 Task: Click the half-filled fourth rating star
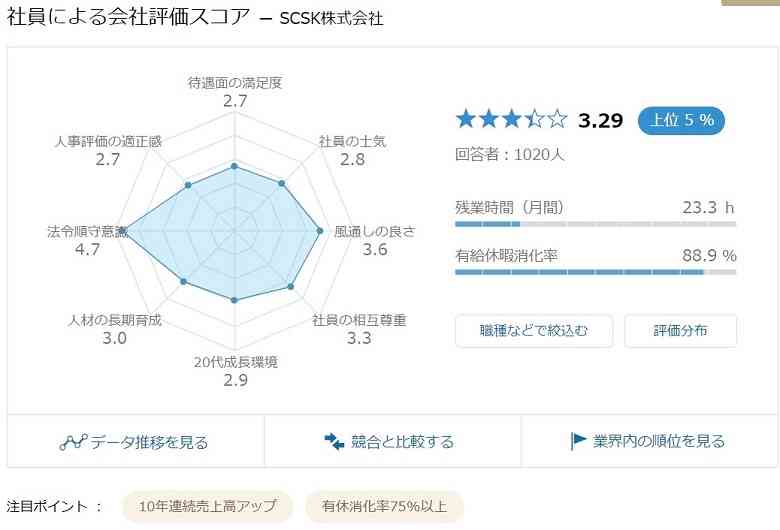click(535, 120)
